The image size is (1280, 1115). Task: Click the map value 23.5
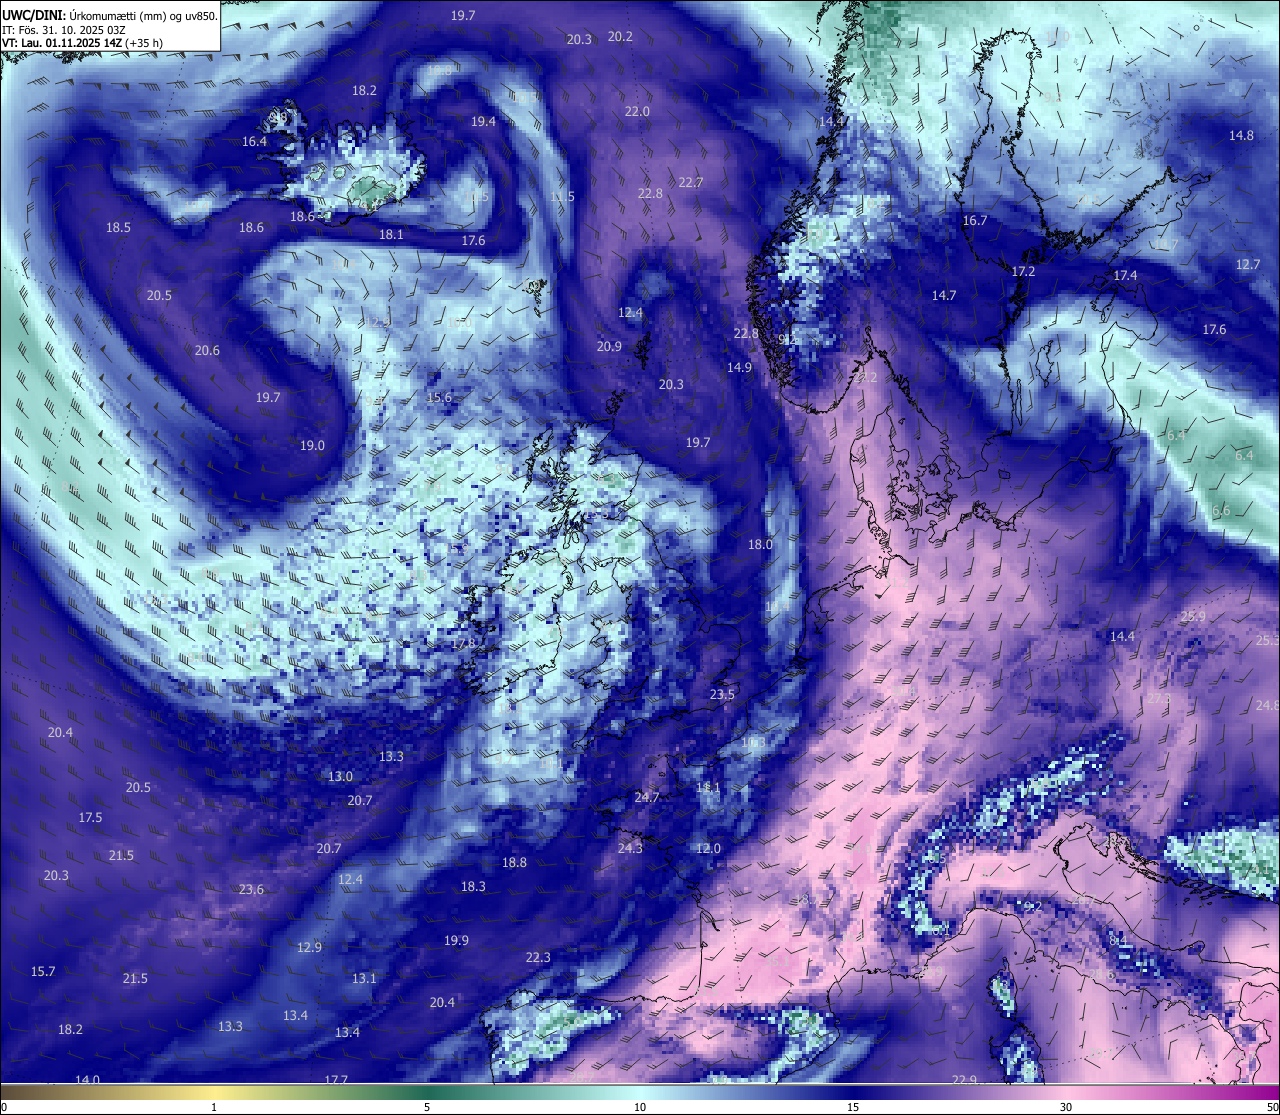point(722,694)
